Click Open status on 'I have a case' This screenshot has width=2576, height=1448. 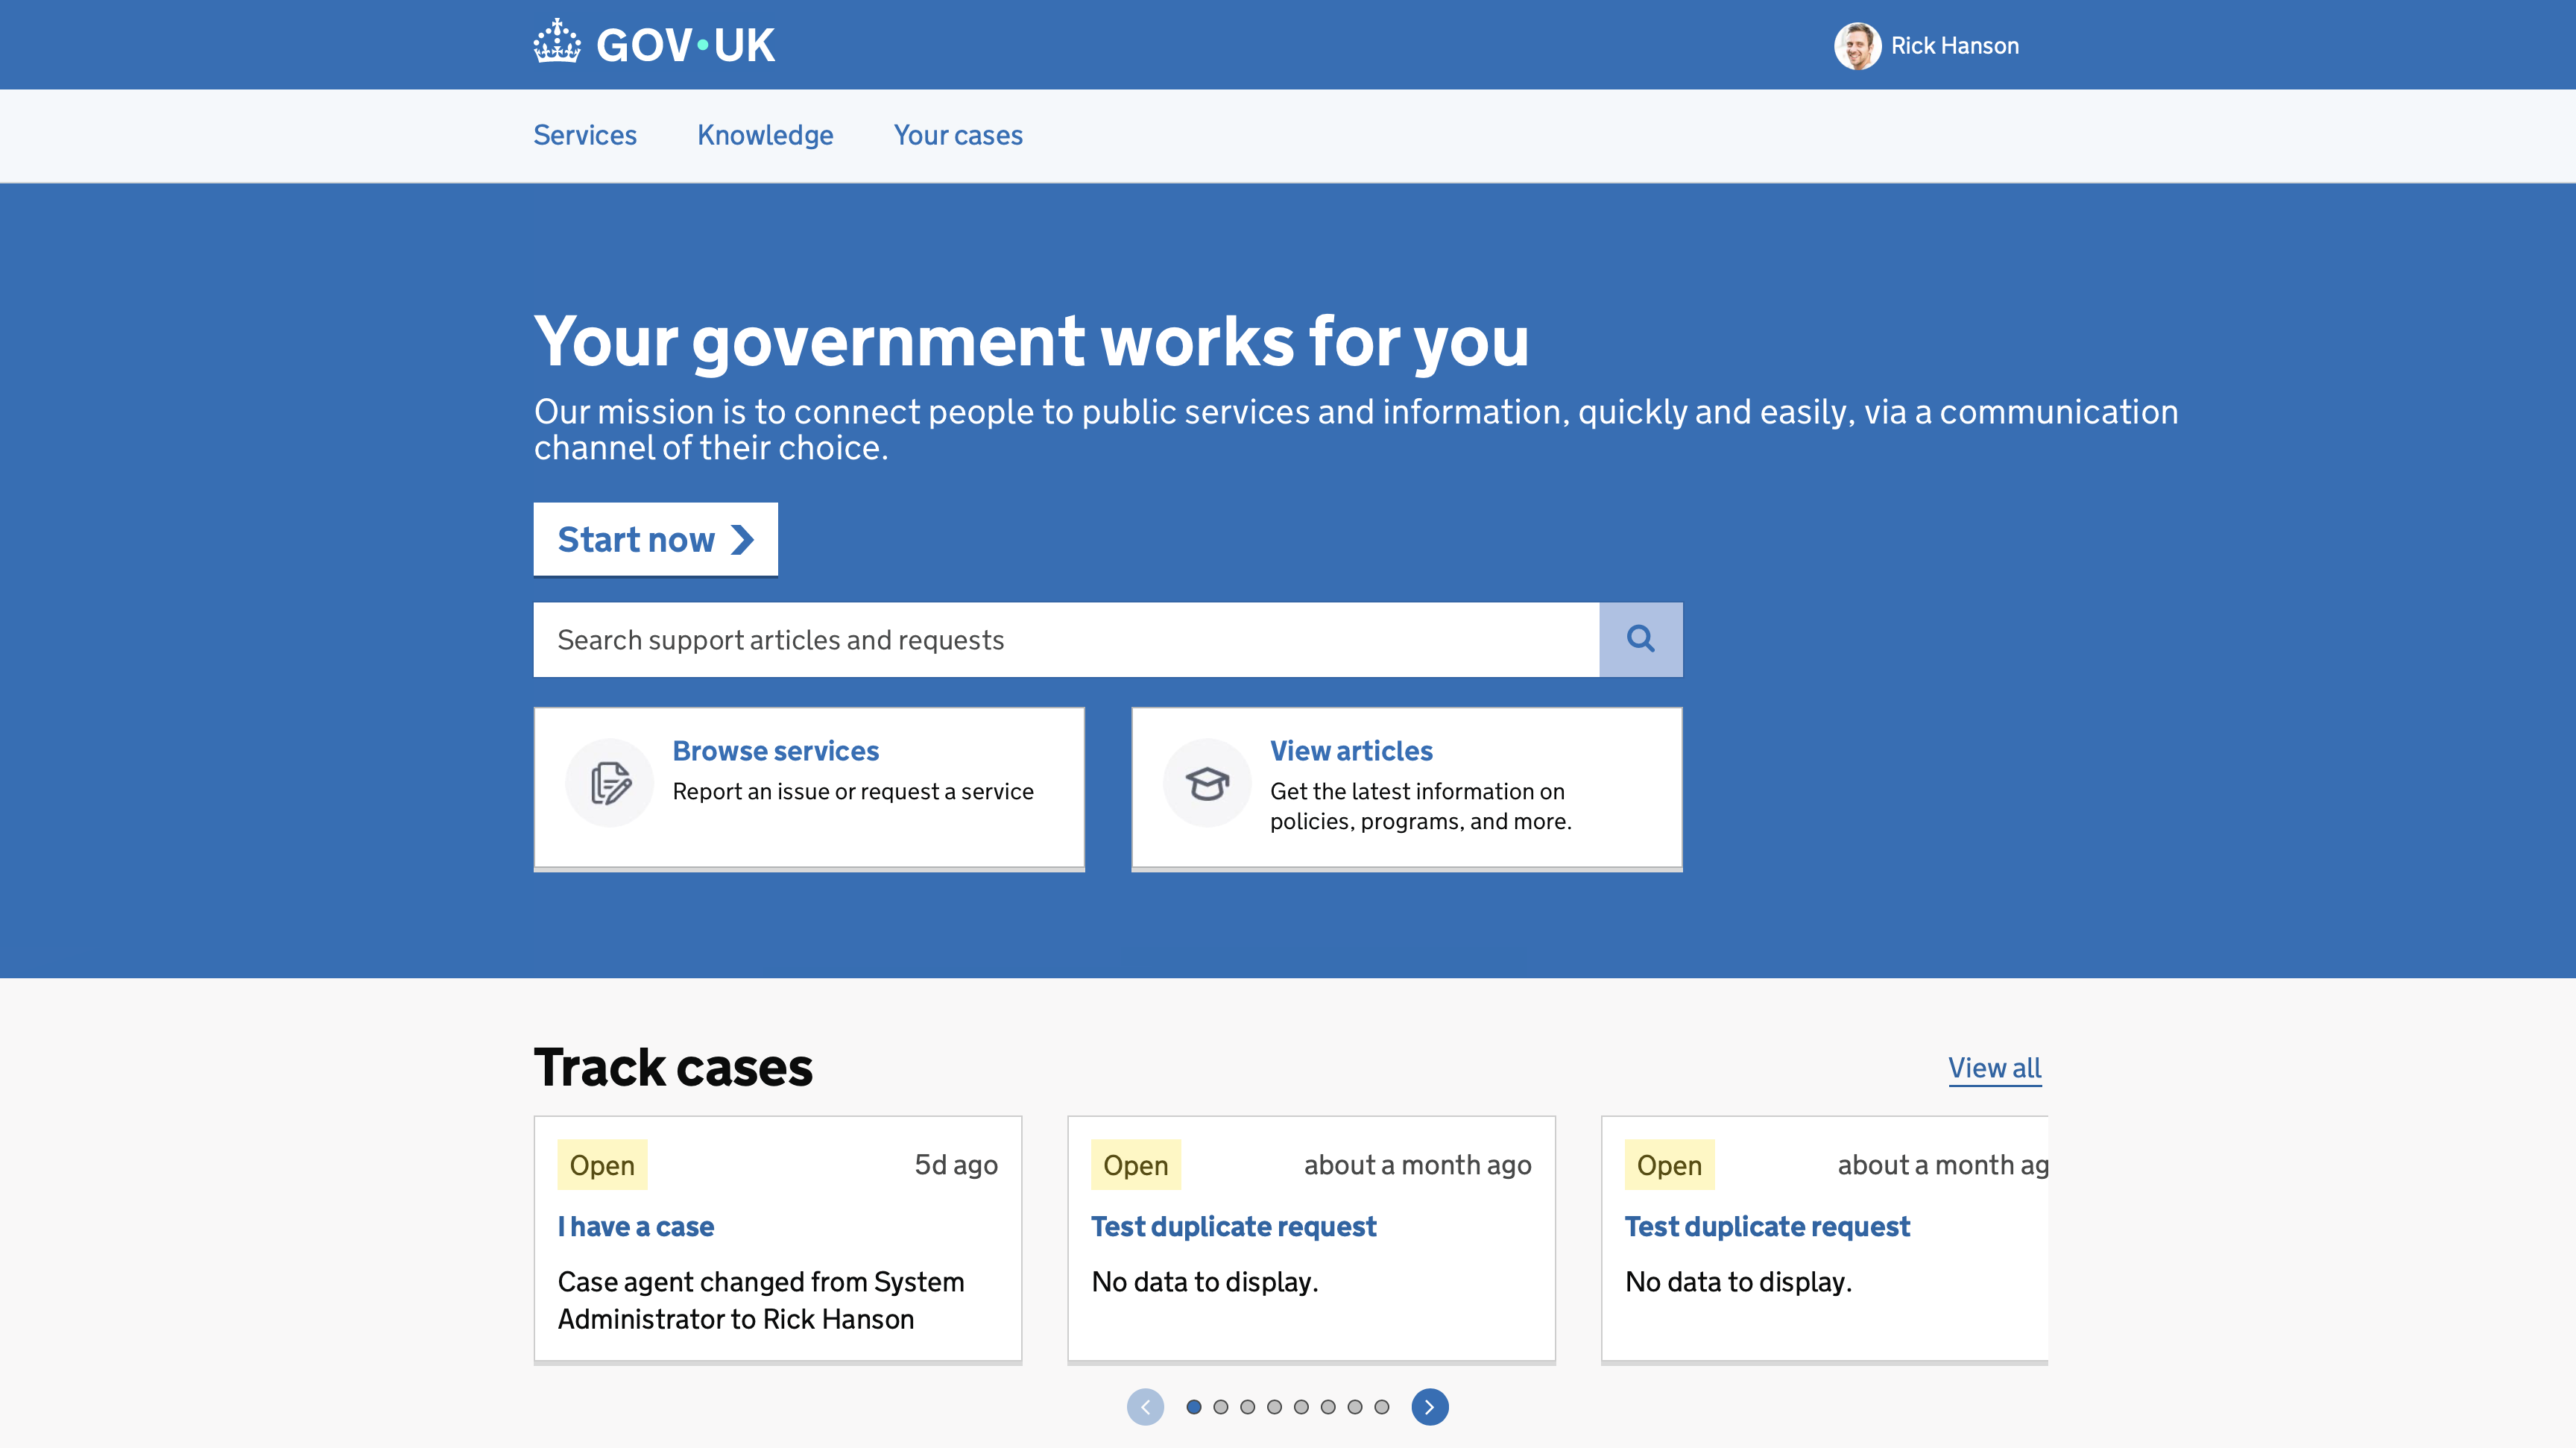[602, 1165]
